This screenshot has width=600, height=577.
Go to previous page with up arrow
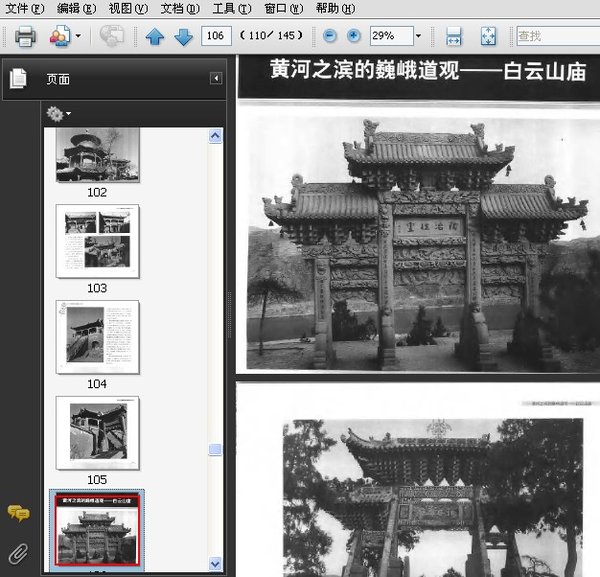[x=155, y=37]
